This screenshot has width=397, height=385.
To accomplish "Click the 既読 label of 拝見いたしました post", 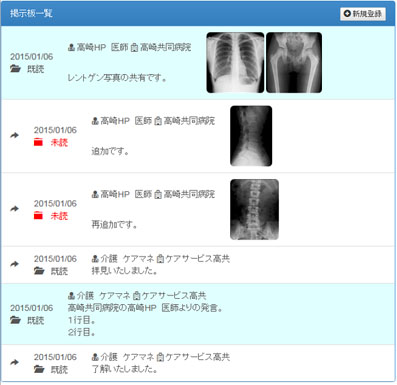I will (59, 271).
